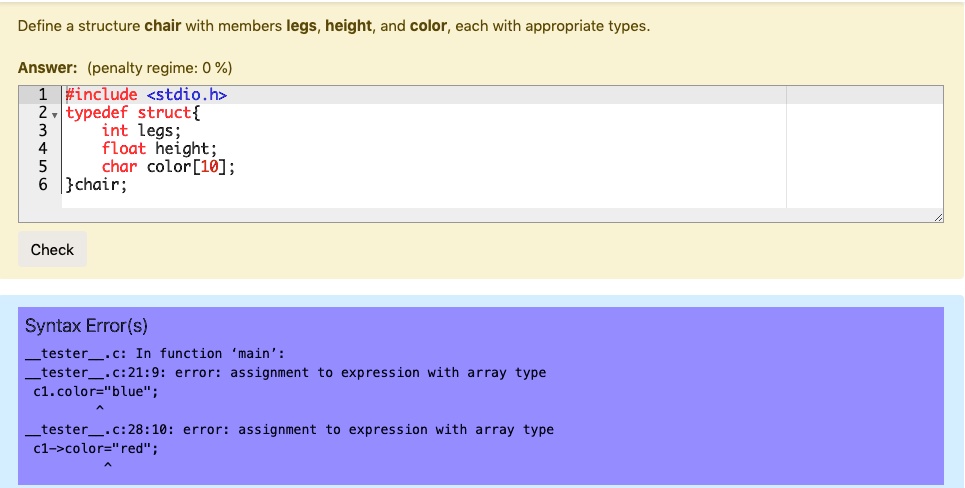Image resolution: width=965 pixels, height=488 pixels.
Task: Click the 'Answer:' label
Action: tap(48, 68)
